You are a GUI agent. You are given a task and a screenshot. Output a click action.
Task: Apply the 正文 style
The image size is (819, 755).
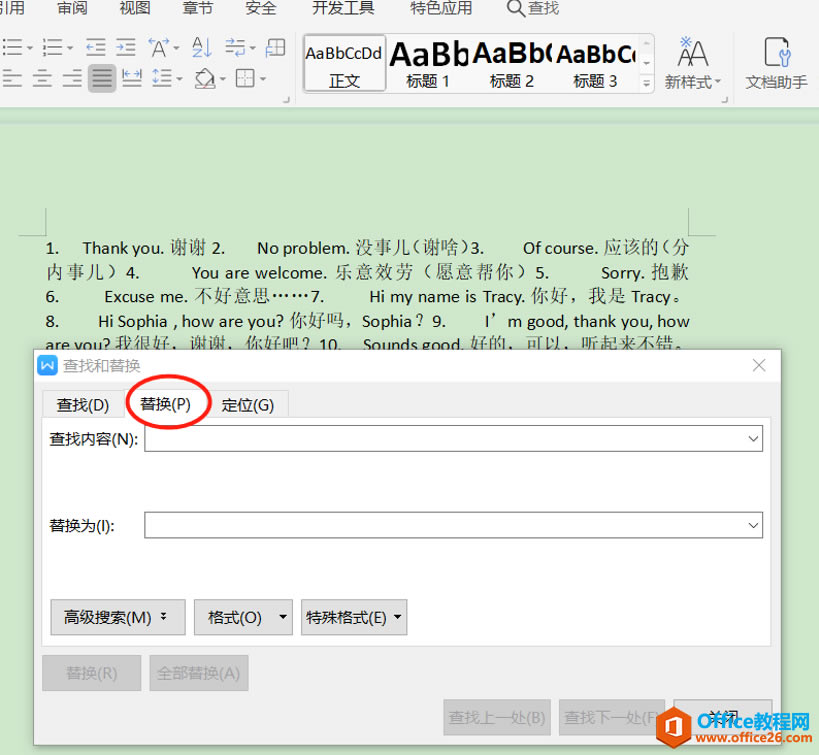pyautogui.click(x=344, y=64)
